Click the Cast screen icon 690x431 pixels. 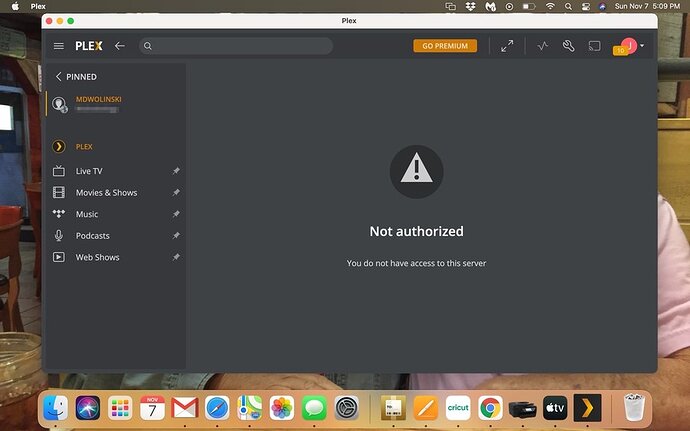(x=595, y=46)
